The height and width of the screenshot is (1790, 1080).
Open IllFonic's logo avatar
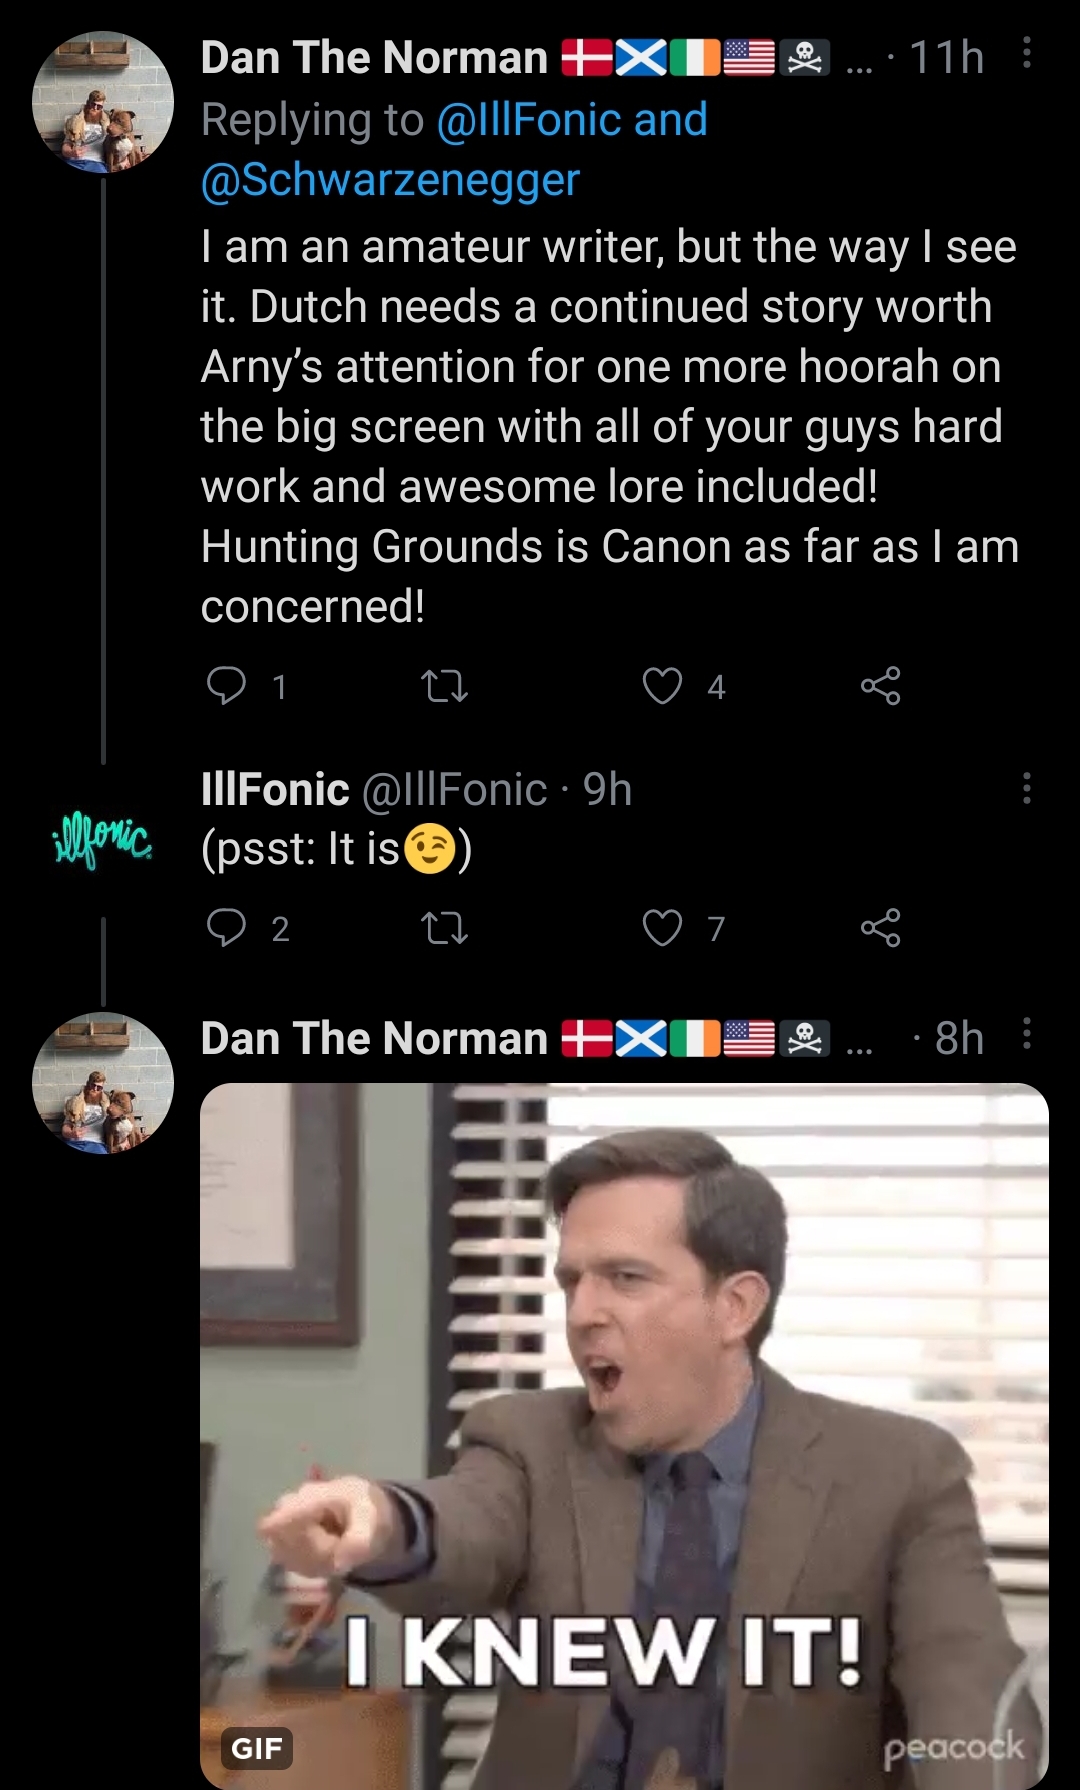coord(103,842)
